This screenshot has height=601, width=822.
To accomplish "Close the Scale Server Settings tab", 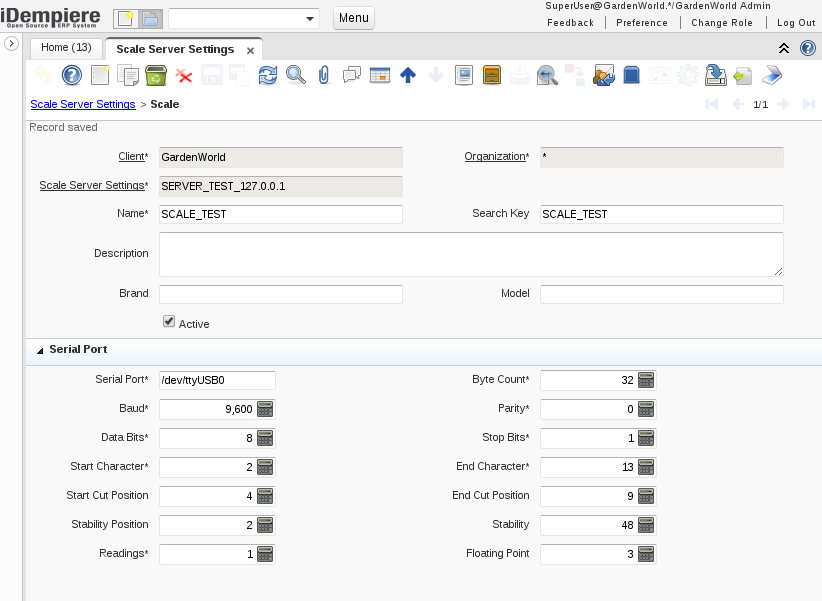I will coord(250,50).
